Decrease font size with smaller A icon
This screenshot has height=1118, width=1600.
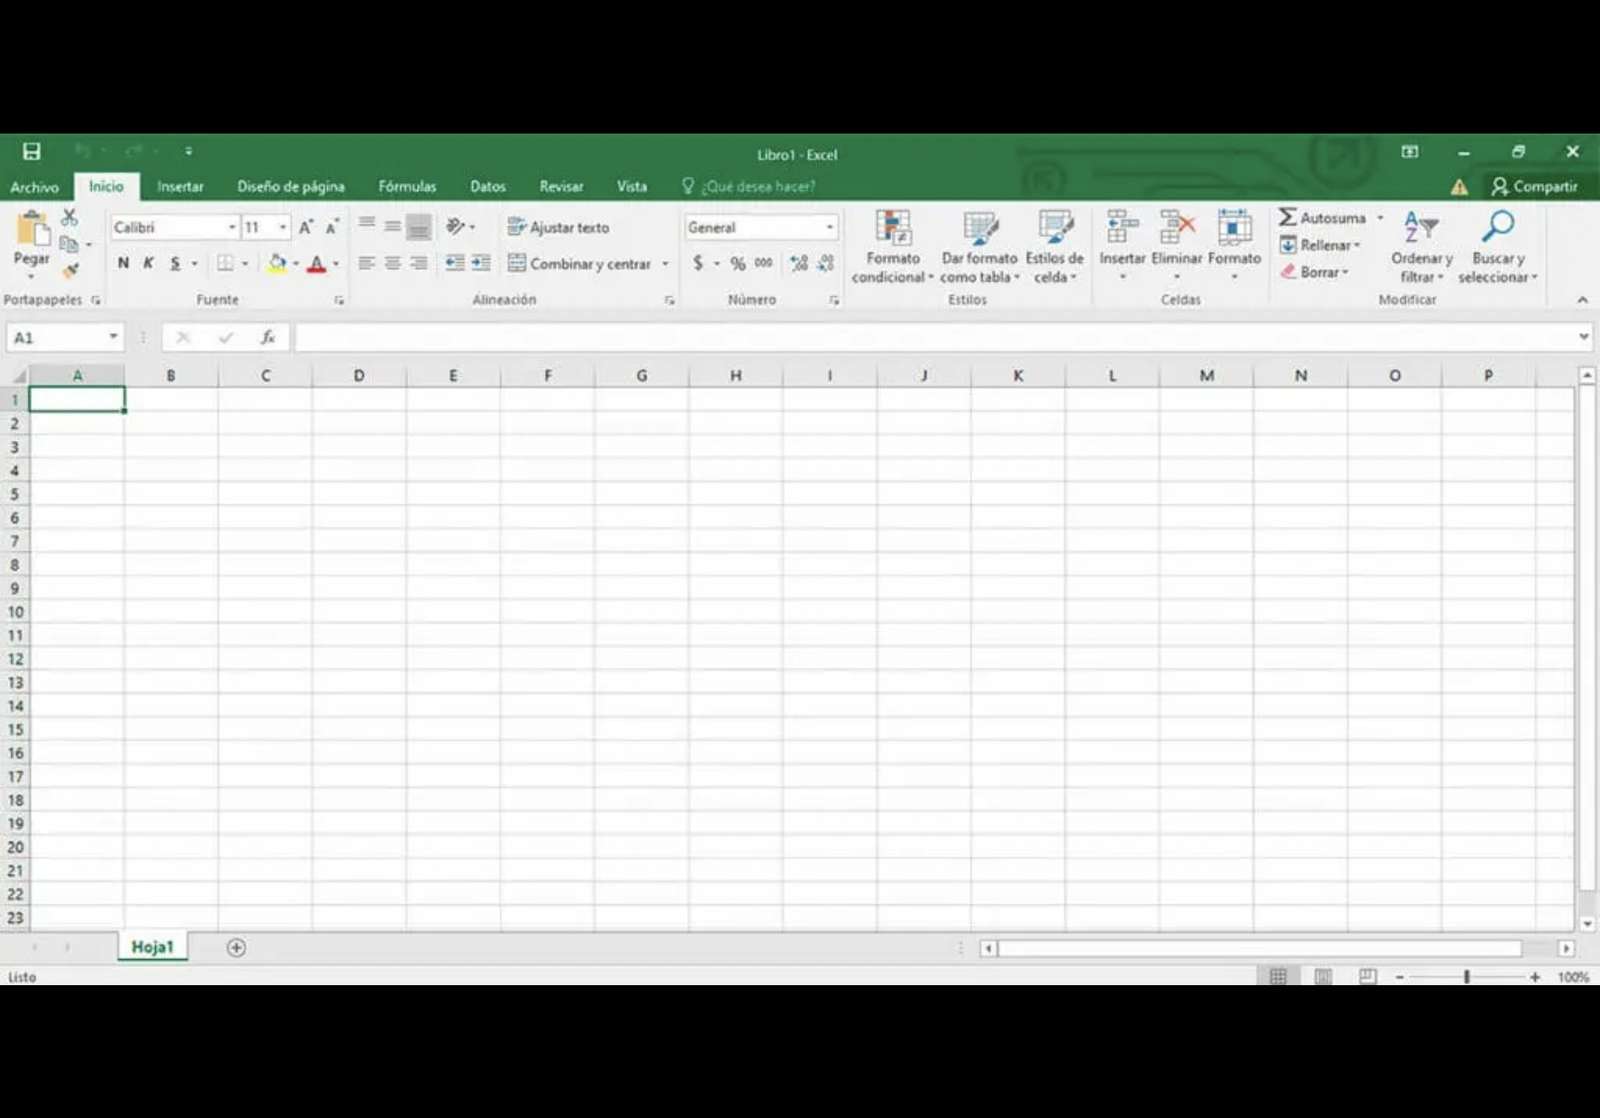pos(332,227)
